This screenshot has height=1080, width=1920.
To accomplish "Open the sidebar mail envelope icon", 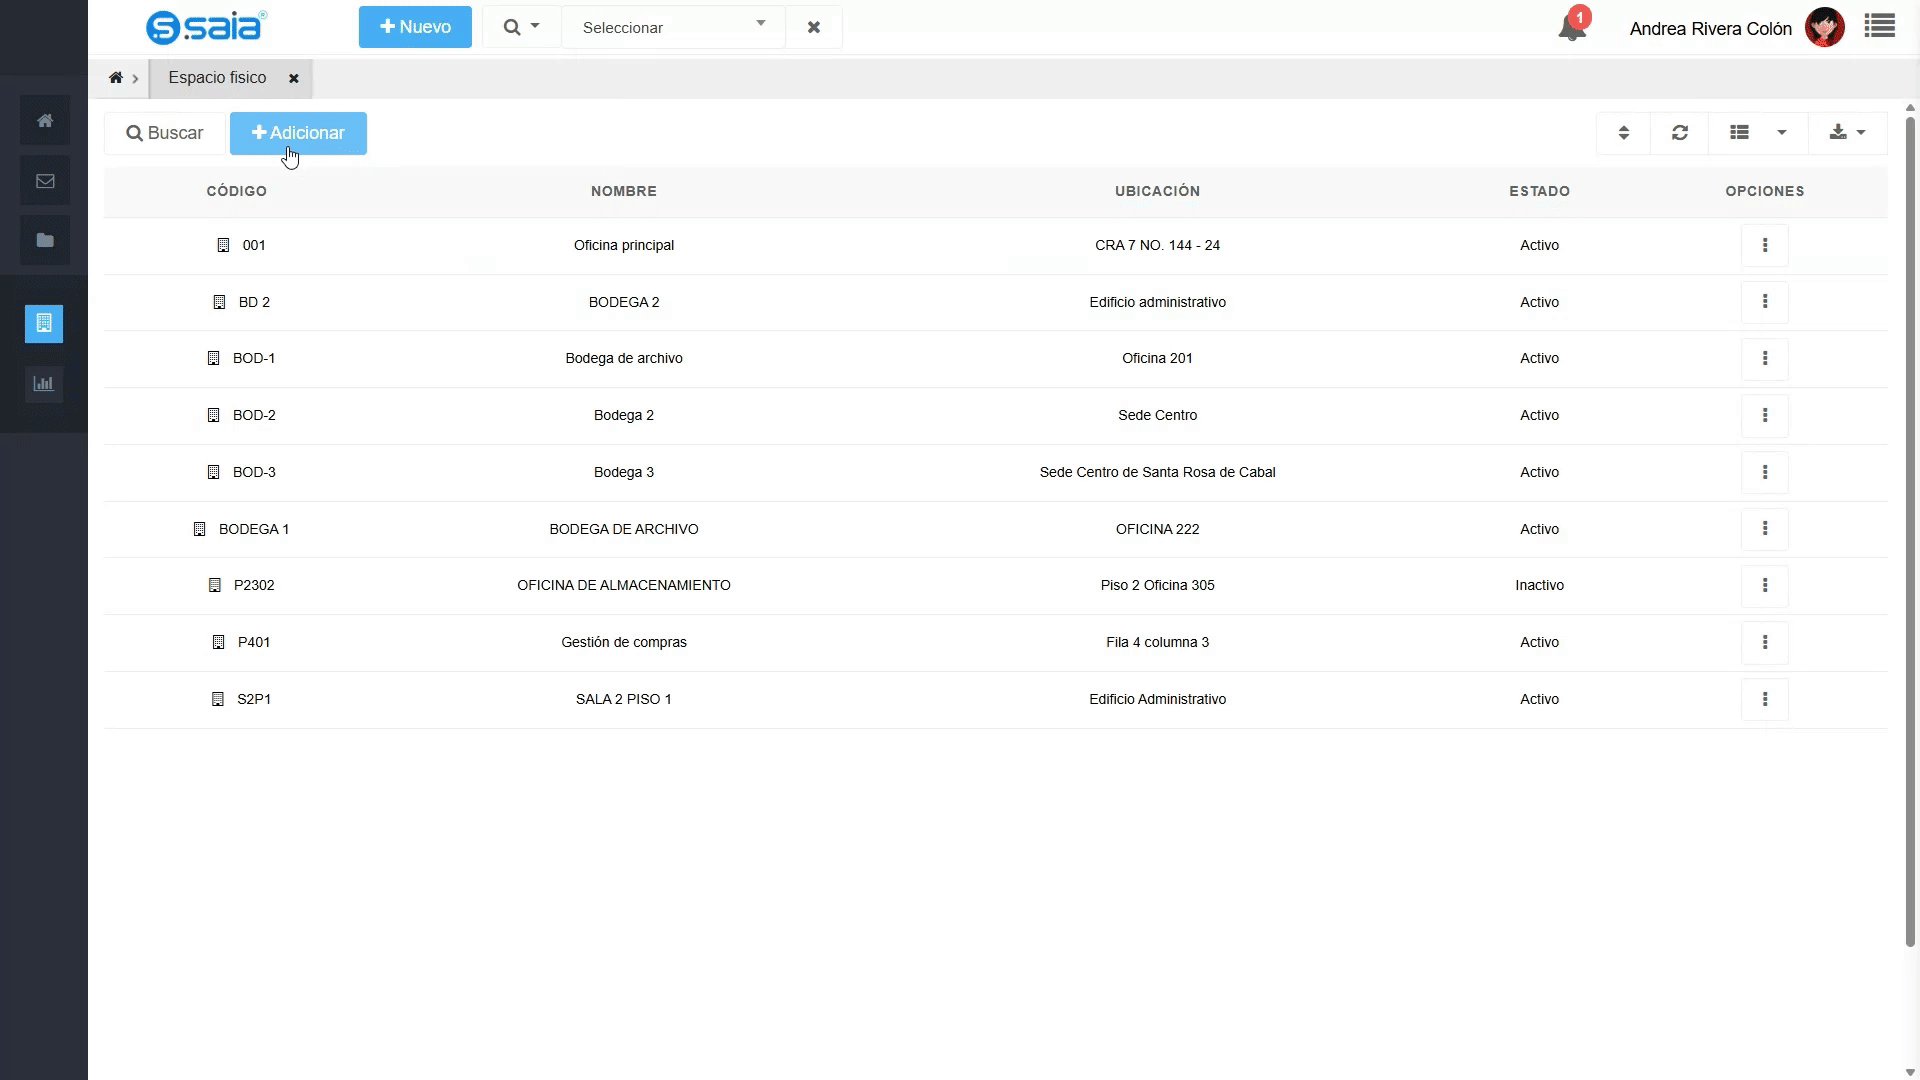I will 45,181.
